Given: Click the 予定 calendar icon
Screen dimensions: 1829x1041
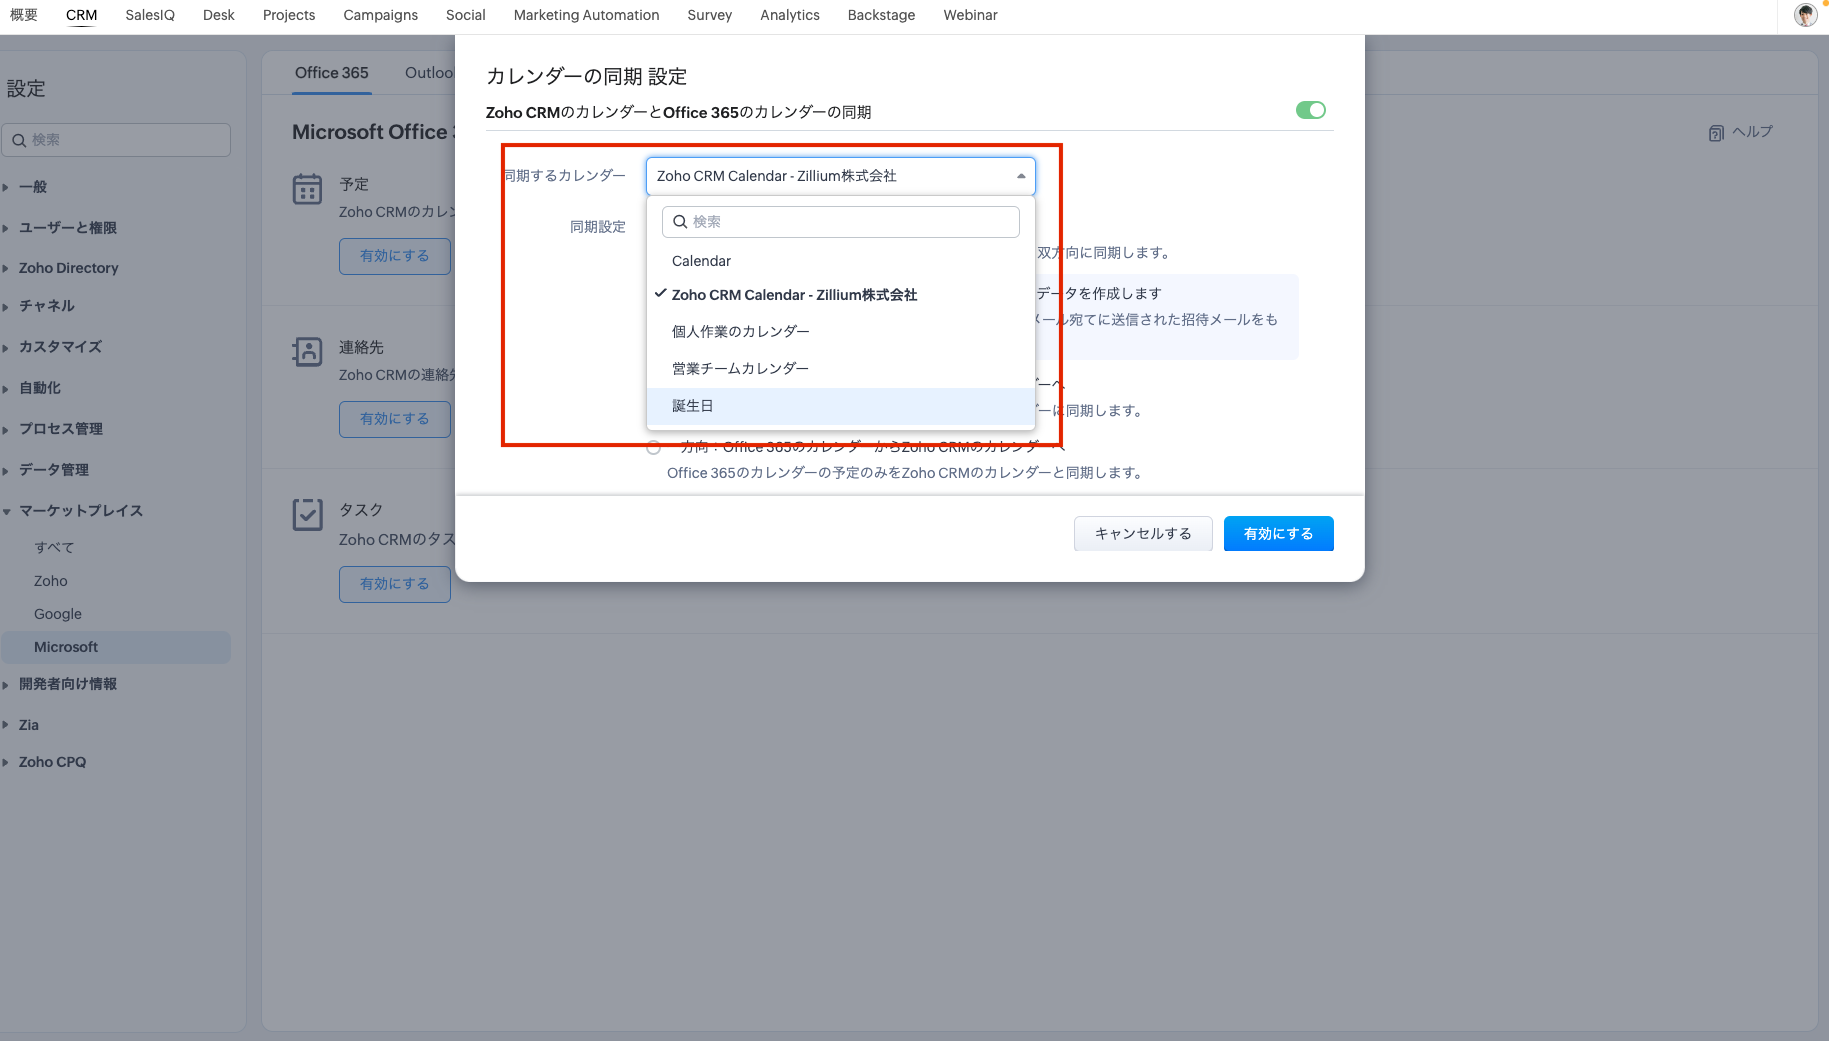Looking at the screenshot, I should (307, 189).
